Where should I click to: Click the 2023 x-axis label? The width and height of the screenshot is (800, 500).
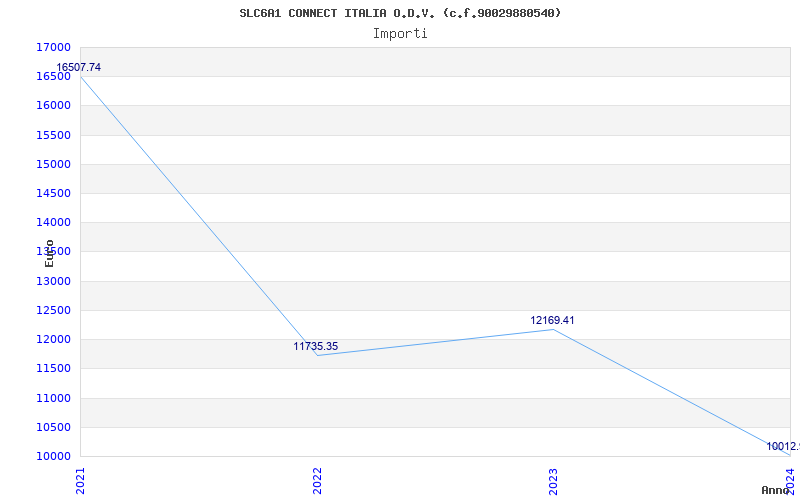click(554, 481)
